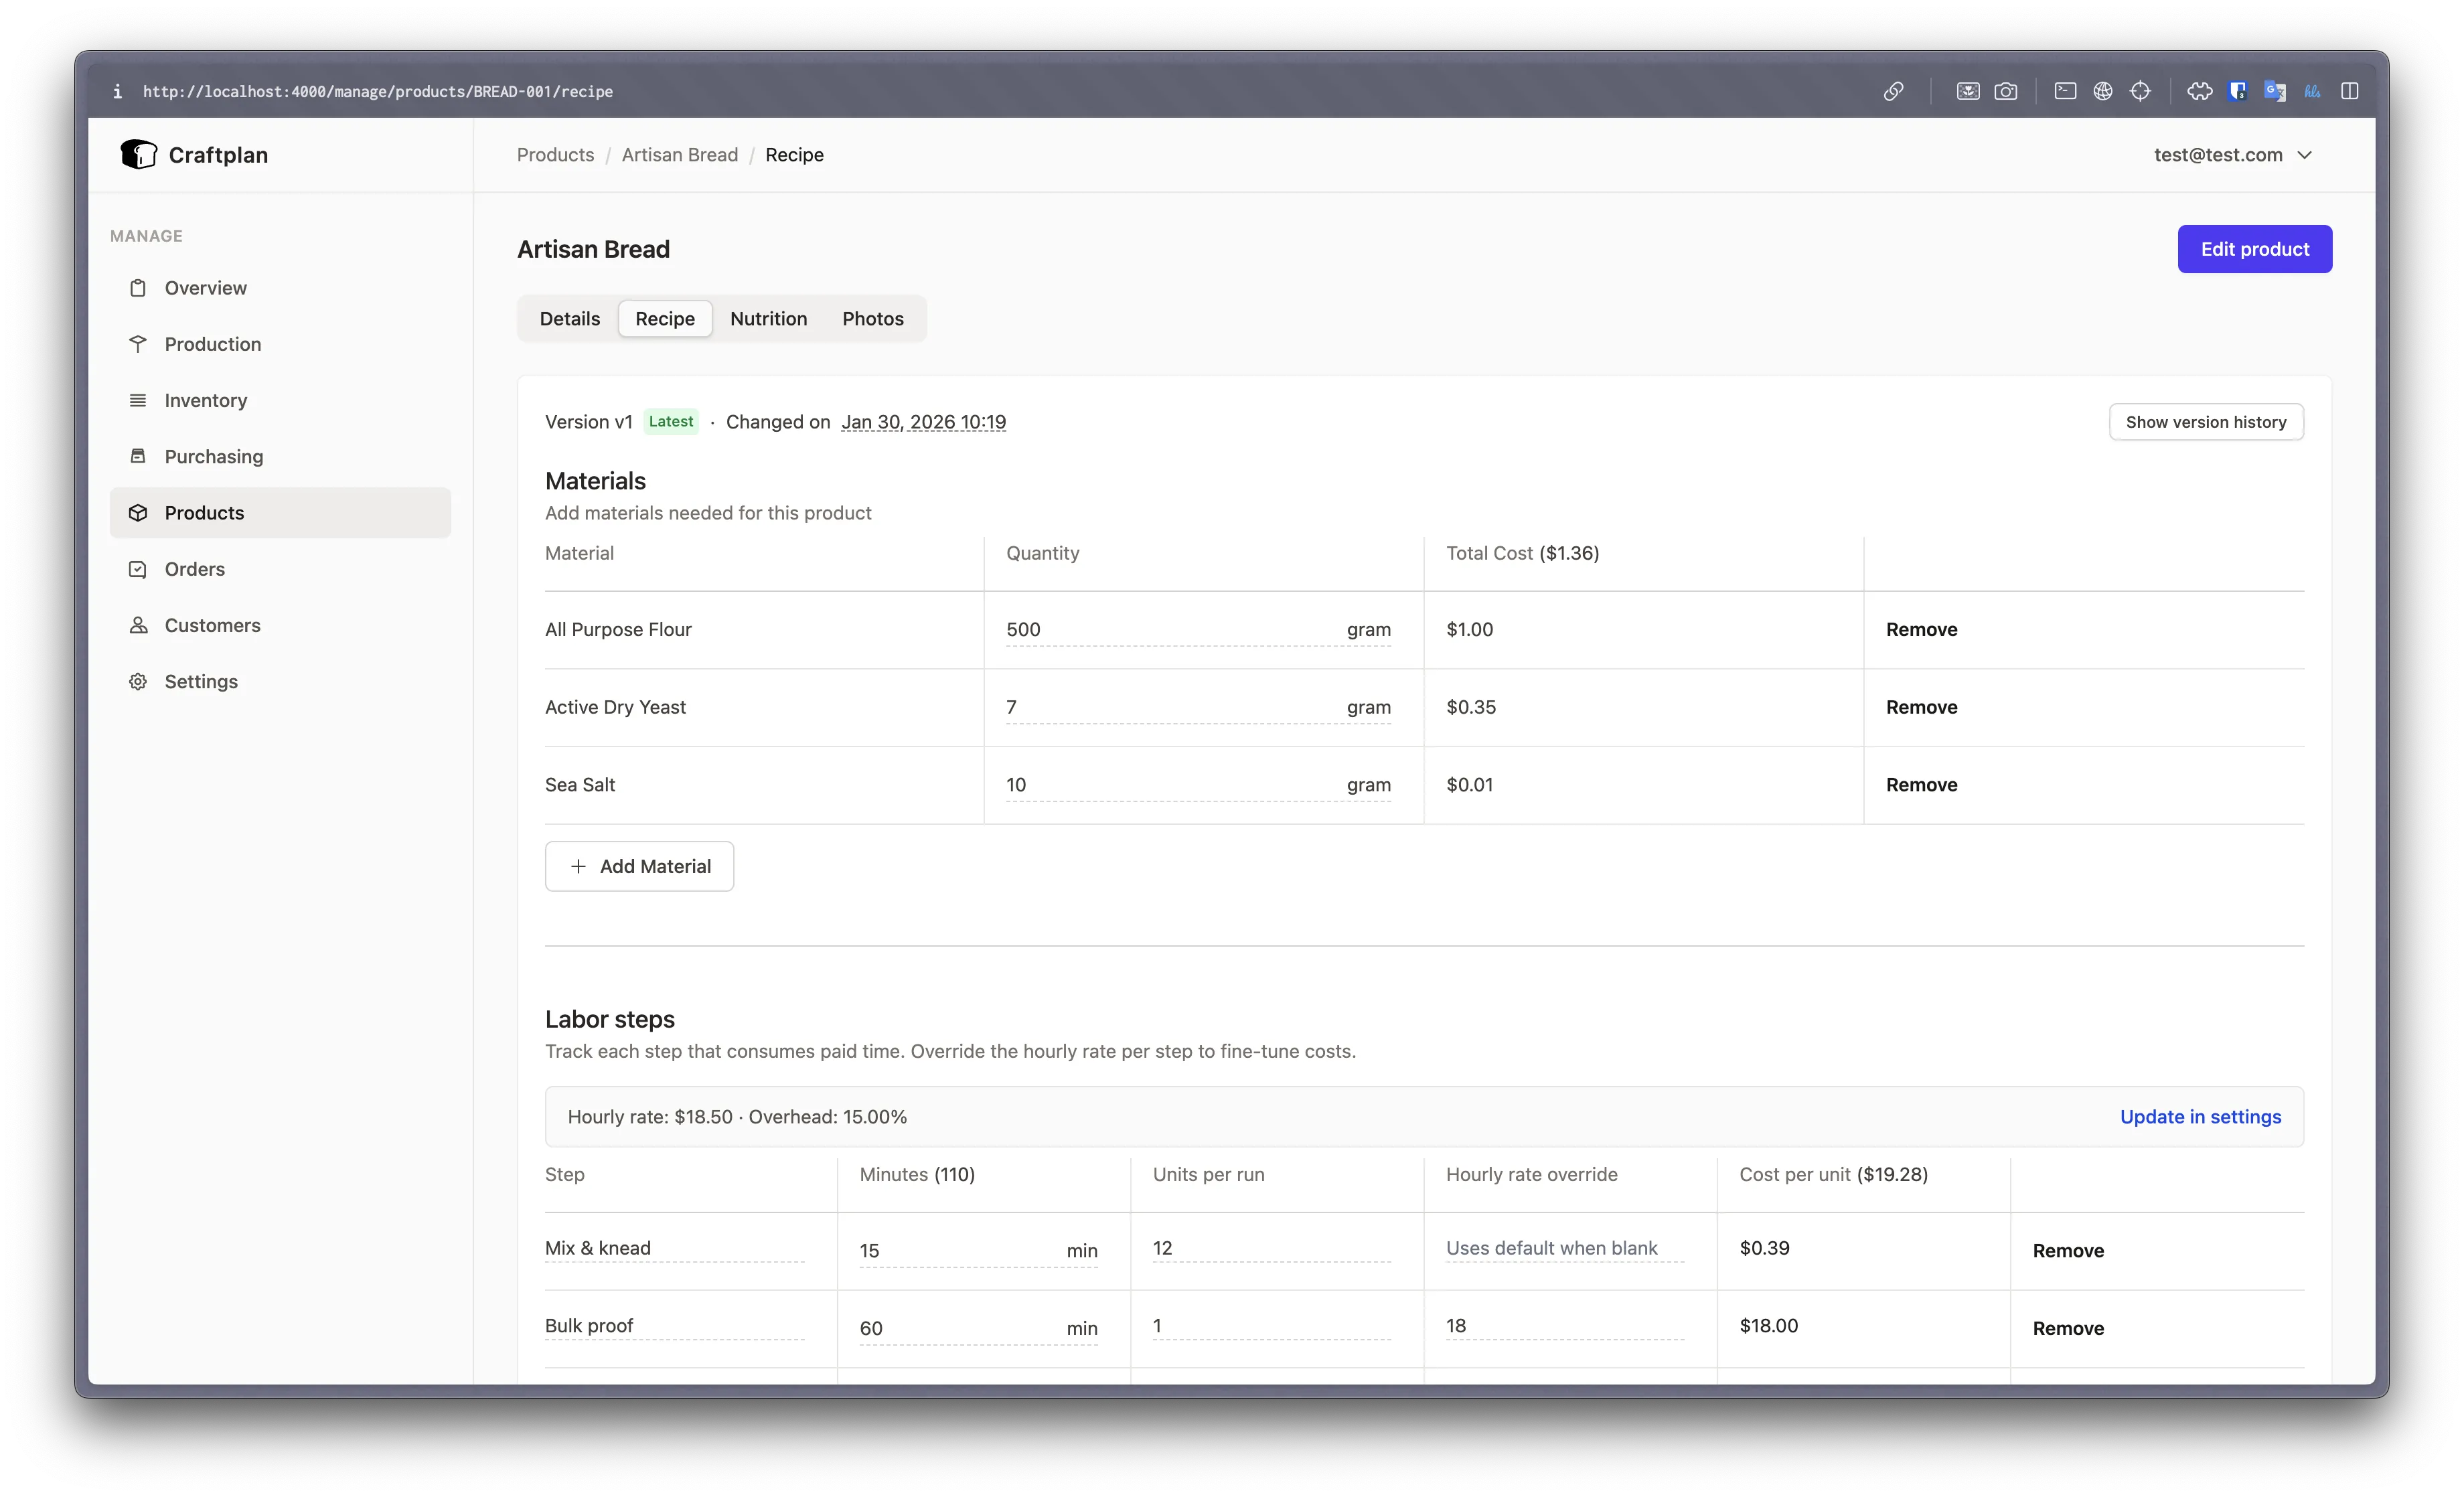Open the browser screenshot camera tool
This screenshot has height=1497, width=2464.
point(2007,91)
